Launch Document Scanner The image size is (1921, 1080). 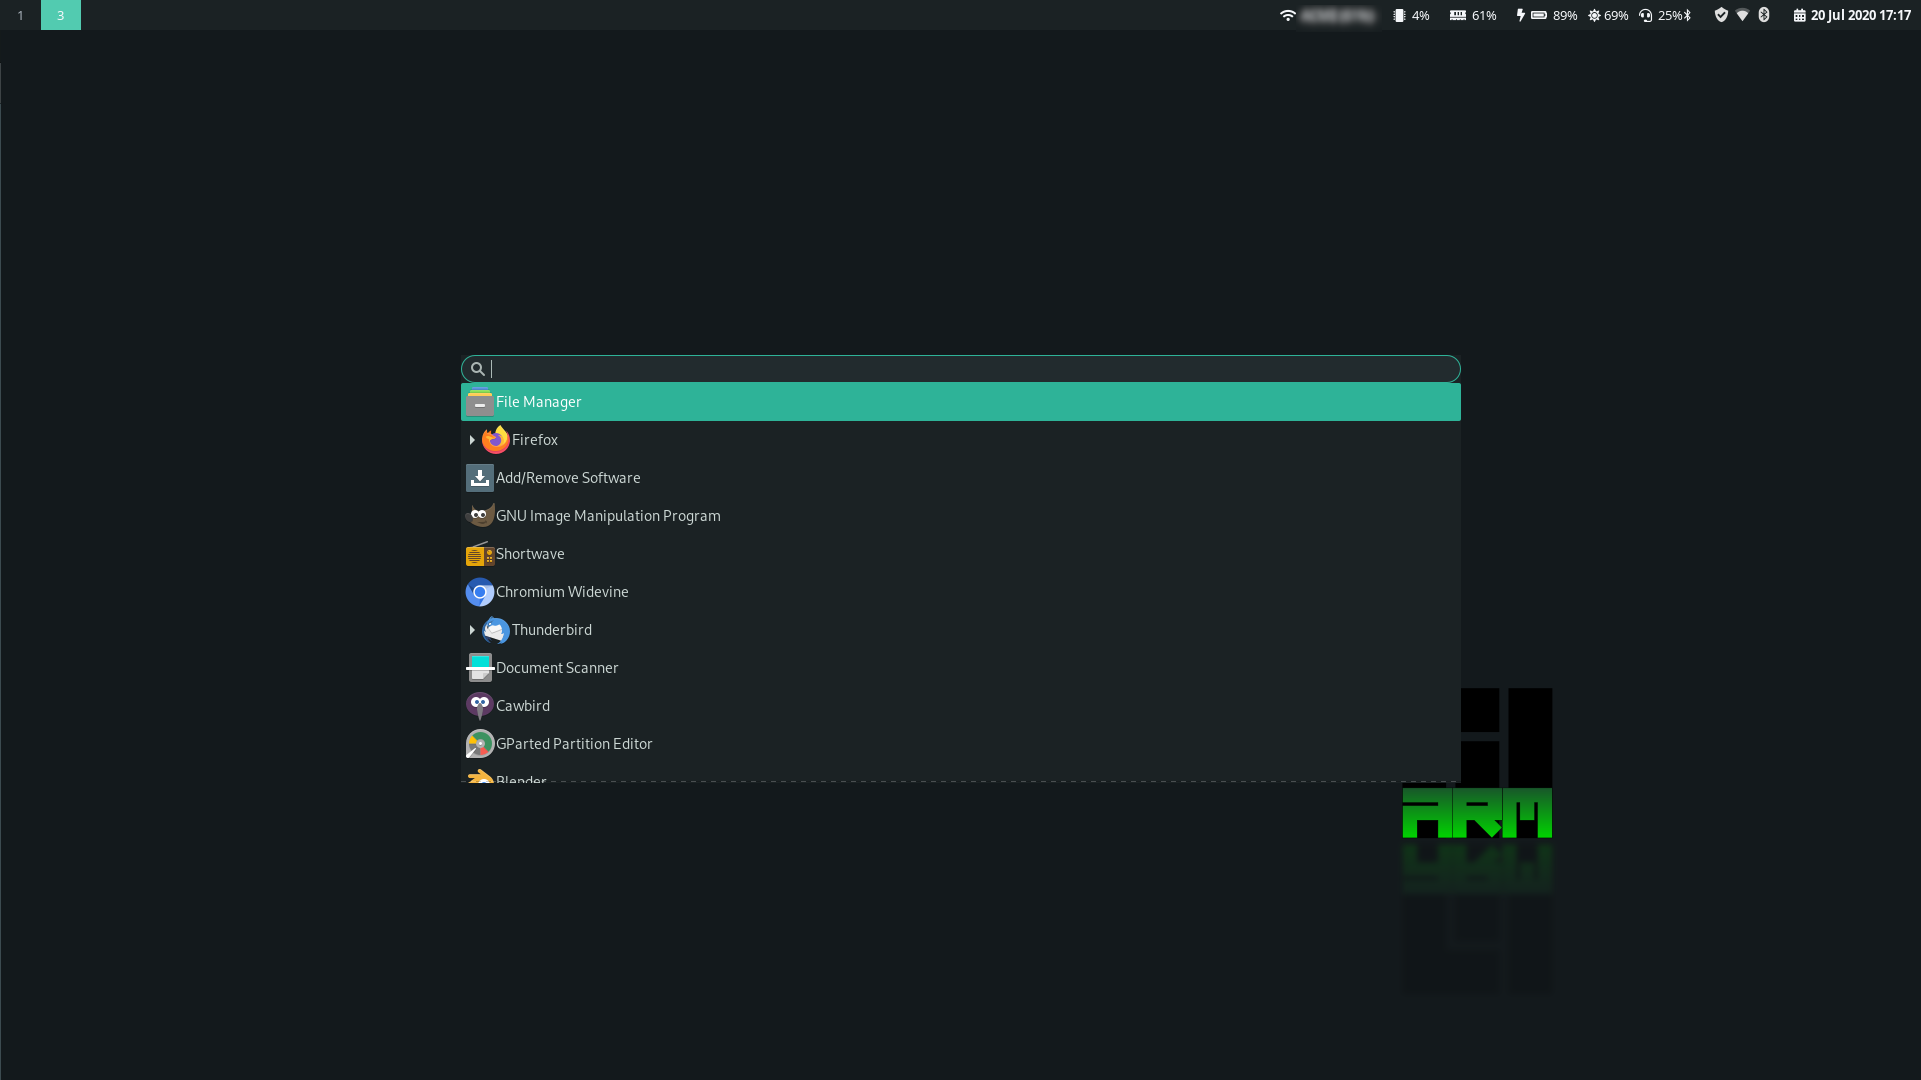pos(556,668)
